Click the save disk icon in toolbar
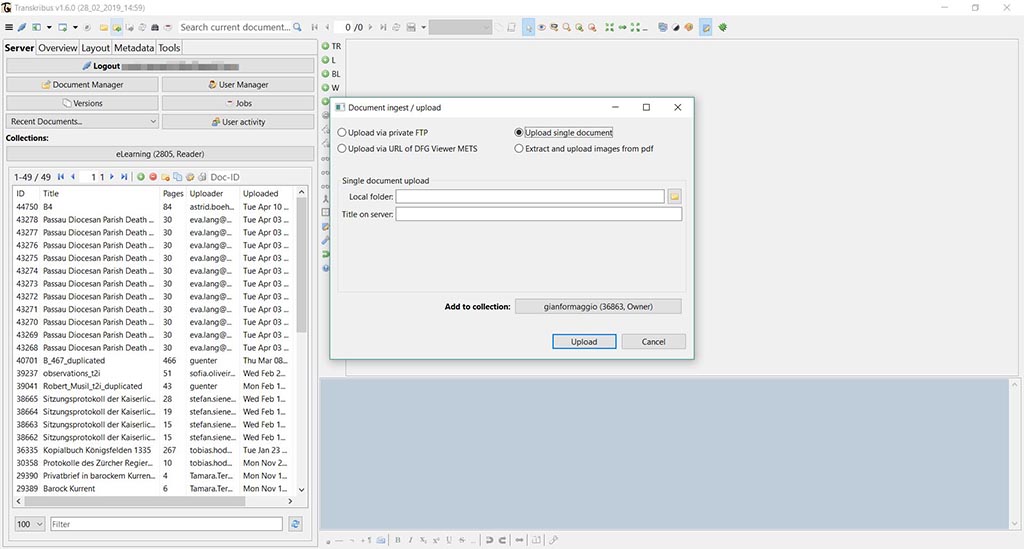The width and height of the screenshot is (1024, 549). pos(411,27)
